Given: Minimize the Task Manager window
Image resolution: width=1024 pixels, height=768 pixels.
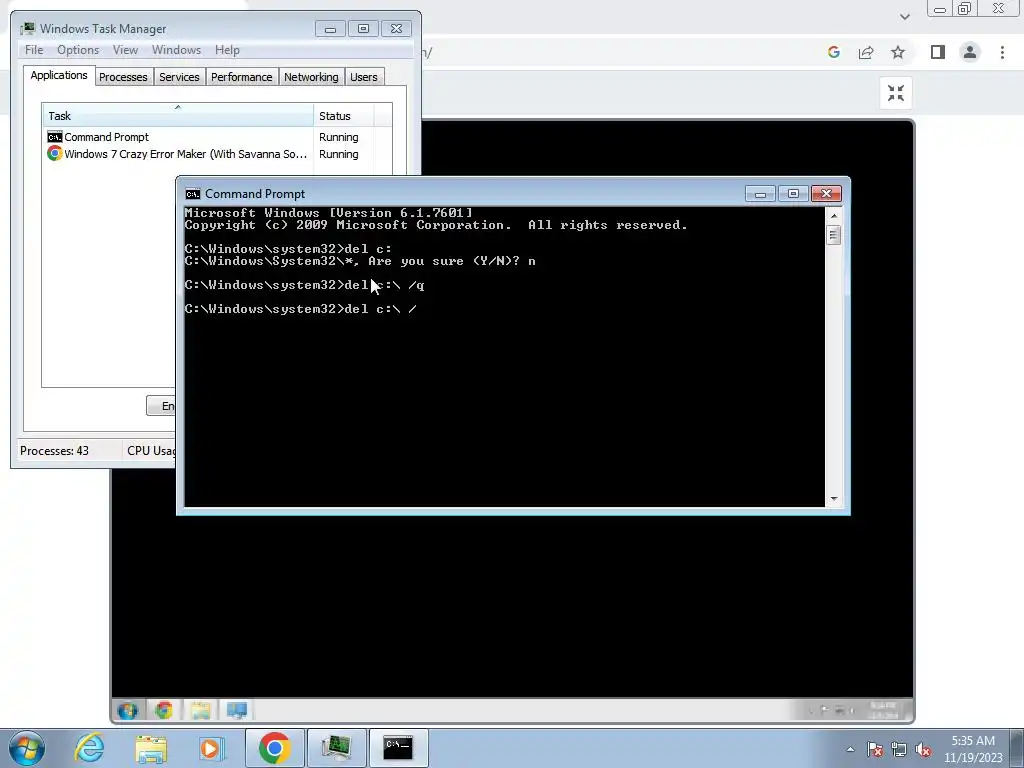Looking at the screenshot, I should [330, 29].
